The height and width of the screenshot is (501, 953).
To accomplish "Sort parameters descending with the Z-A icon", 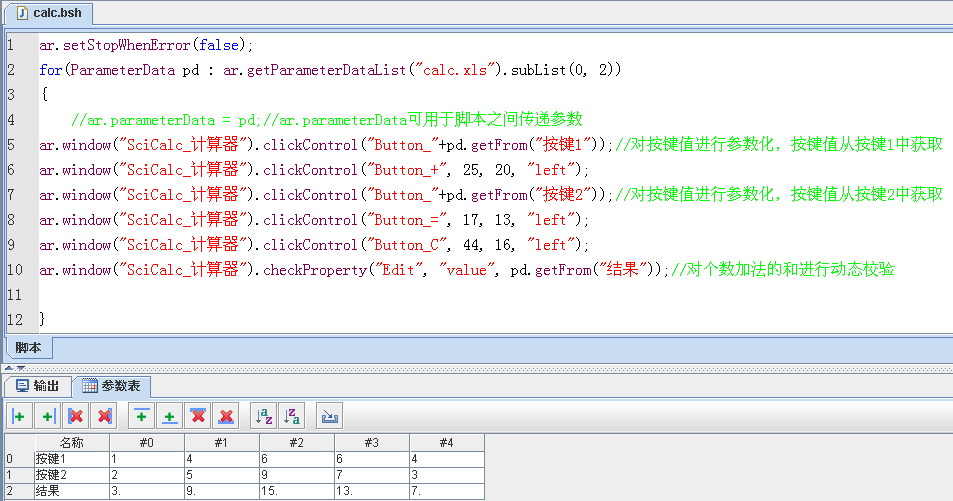I will 291,416.
